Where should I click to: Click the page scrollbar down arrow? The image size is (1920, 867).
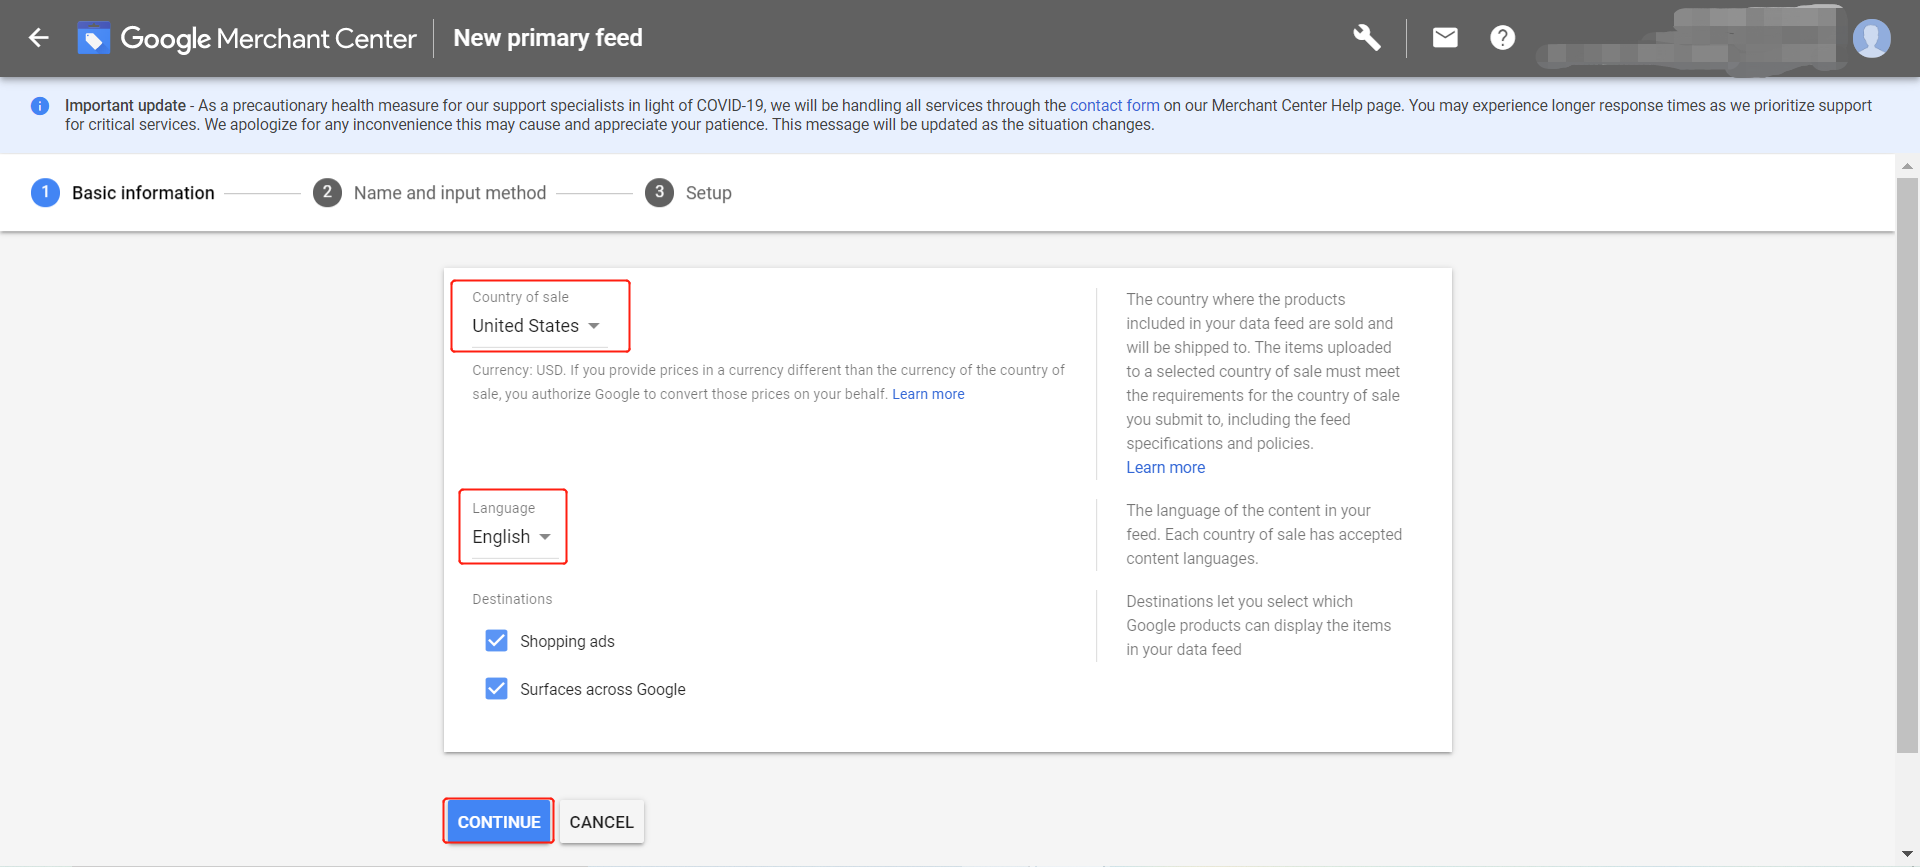click(1907, 854)
